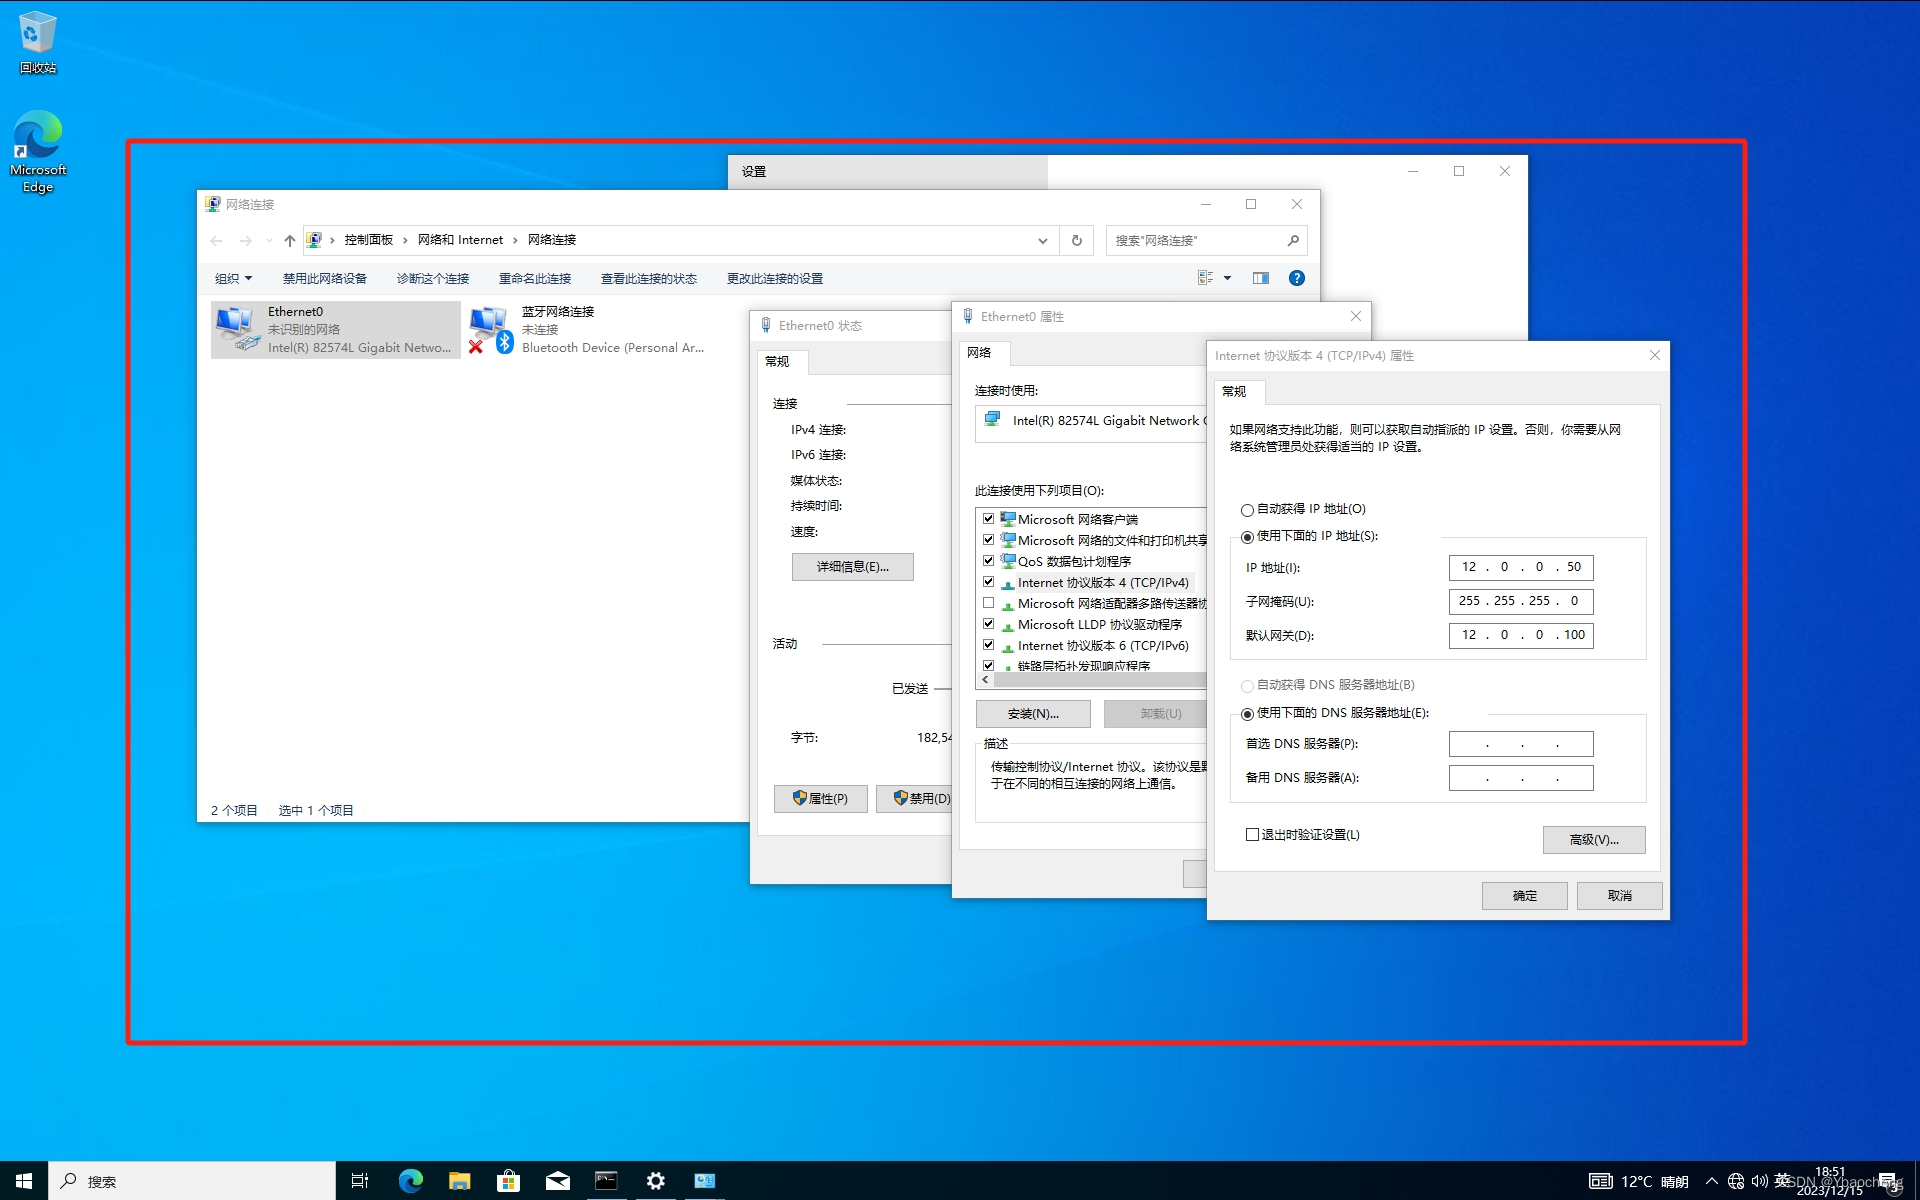This screenshot has width=1920, height=1200.
Task: Toggle the preview pane icon
Action: pos(1260,278)
